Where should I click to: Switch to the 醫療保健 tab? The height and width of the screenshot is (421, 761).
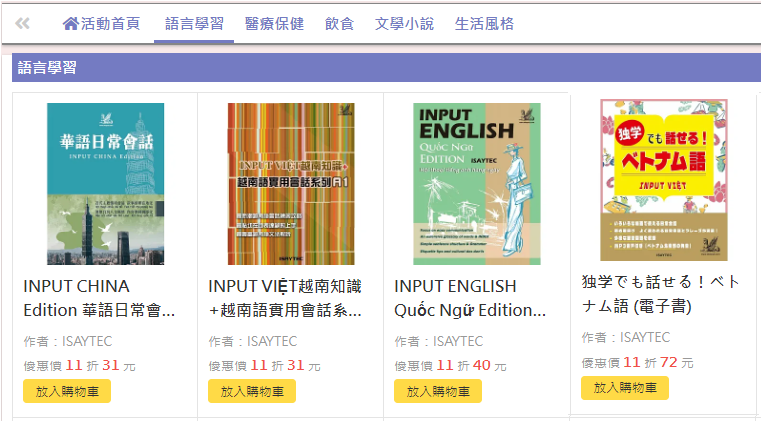coord(274,23)
